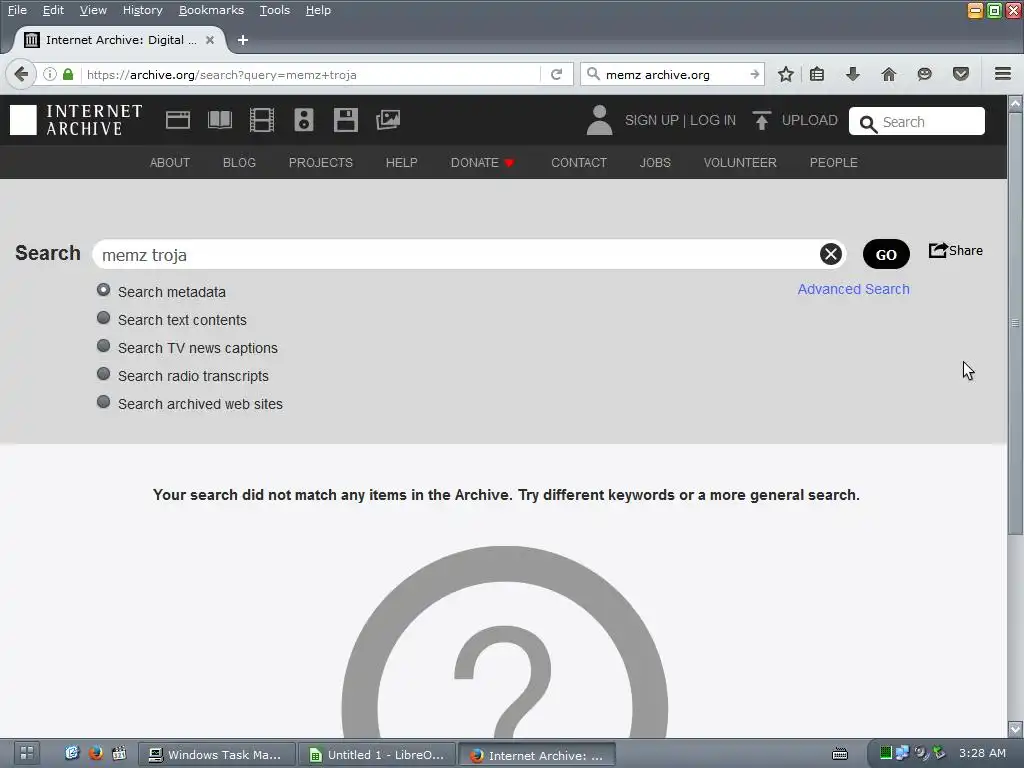Open the Texts book icon
The image size is (1024, 768).
(x=219, y=120)
